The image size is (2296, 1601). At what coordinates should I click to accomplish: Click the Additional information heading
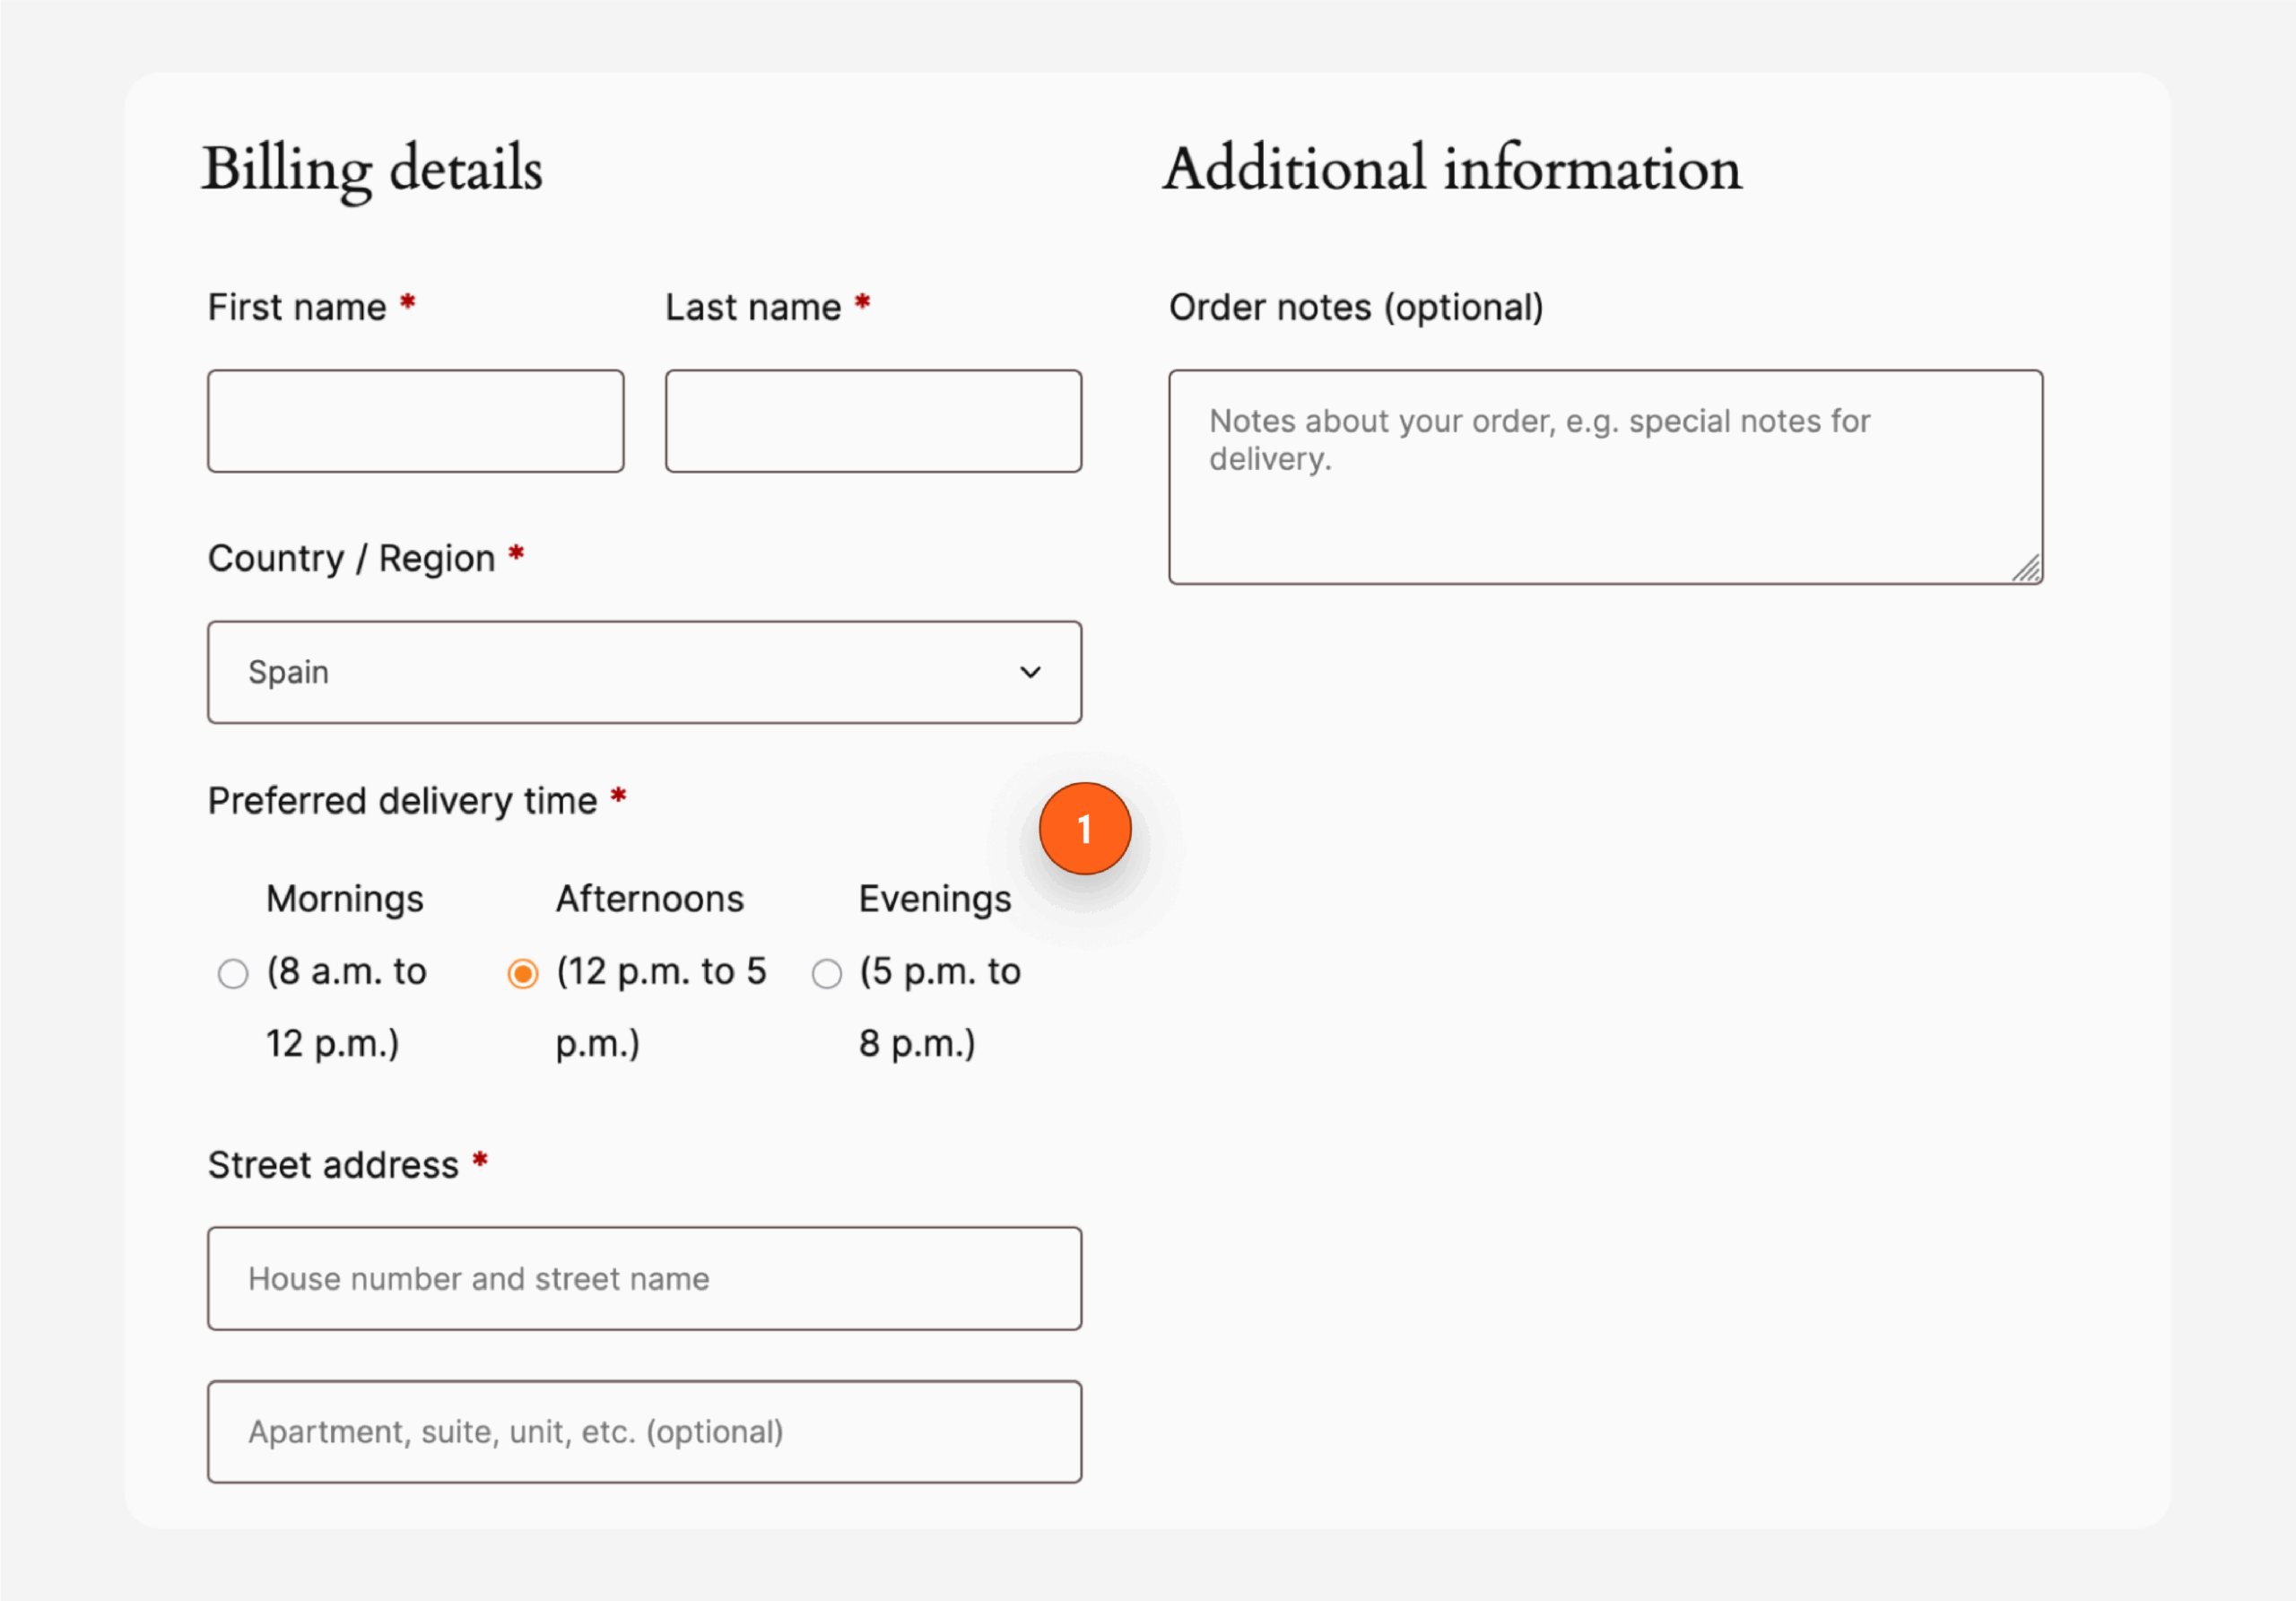tap(1452, 168)
